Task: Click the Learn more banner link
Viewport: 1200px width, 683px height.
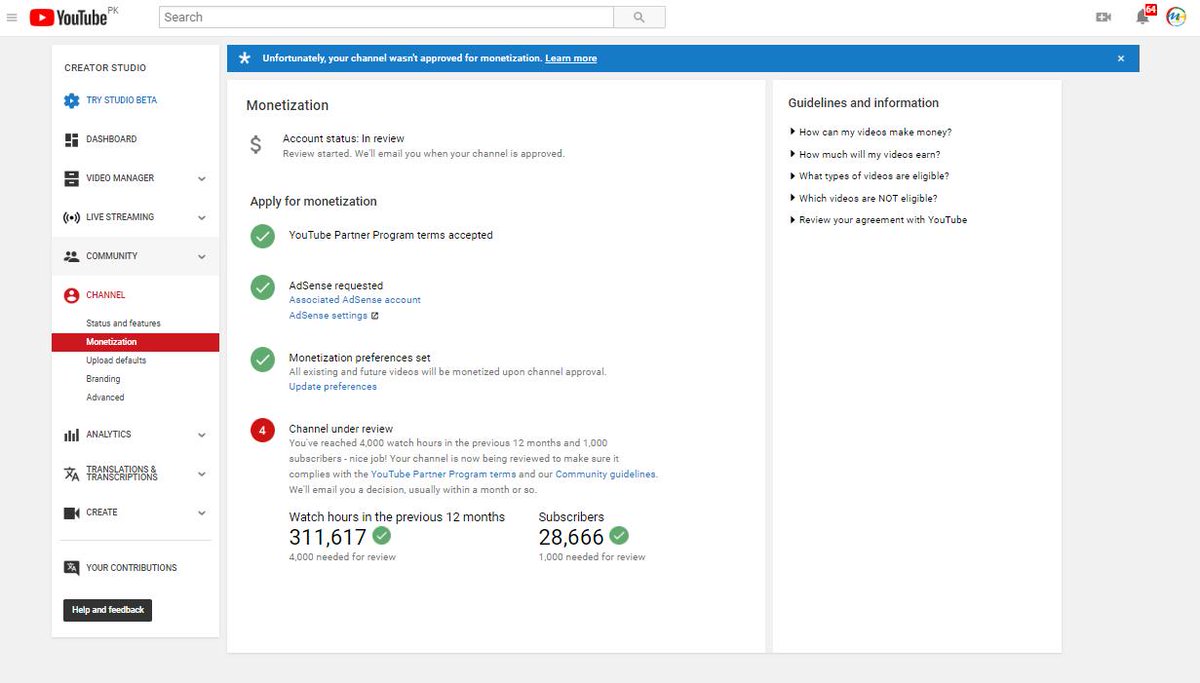Action: (571, 59)
